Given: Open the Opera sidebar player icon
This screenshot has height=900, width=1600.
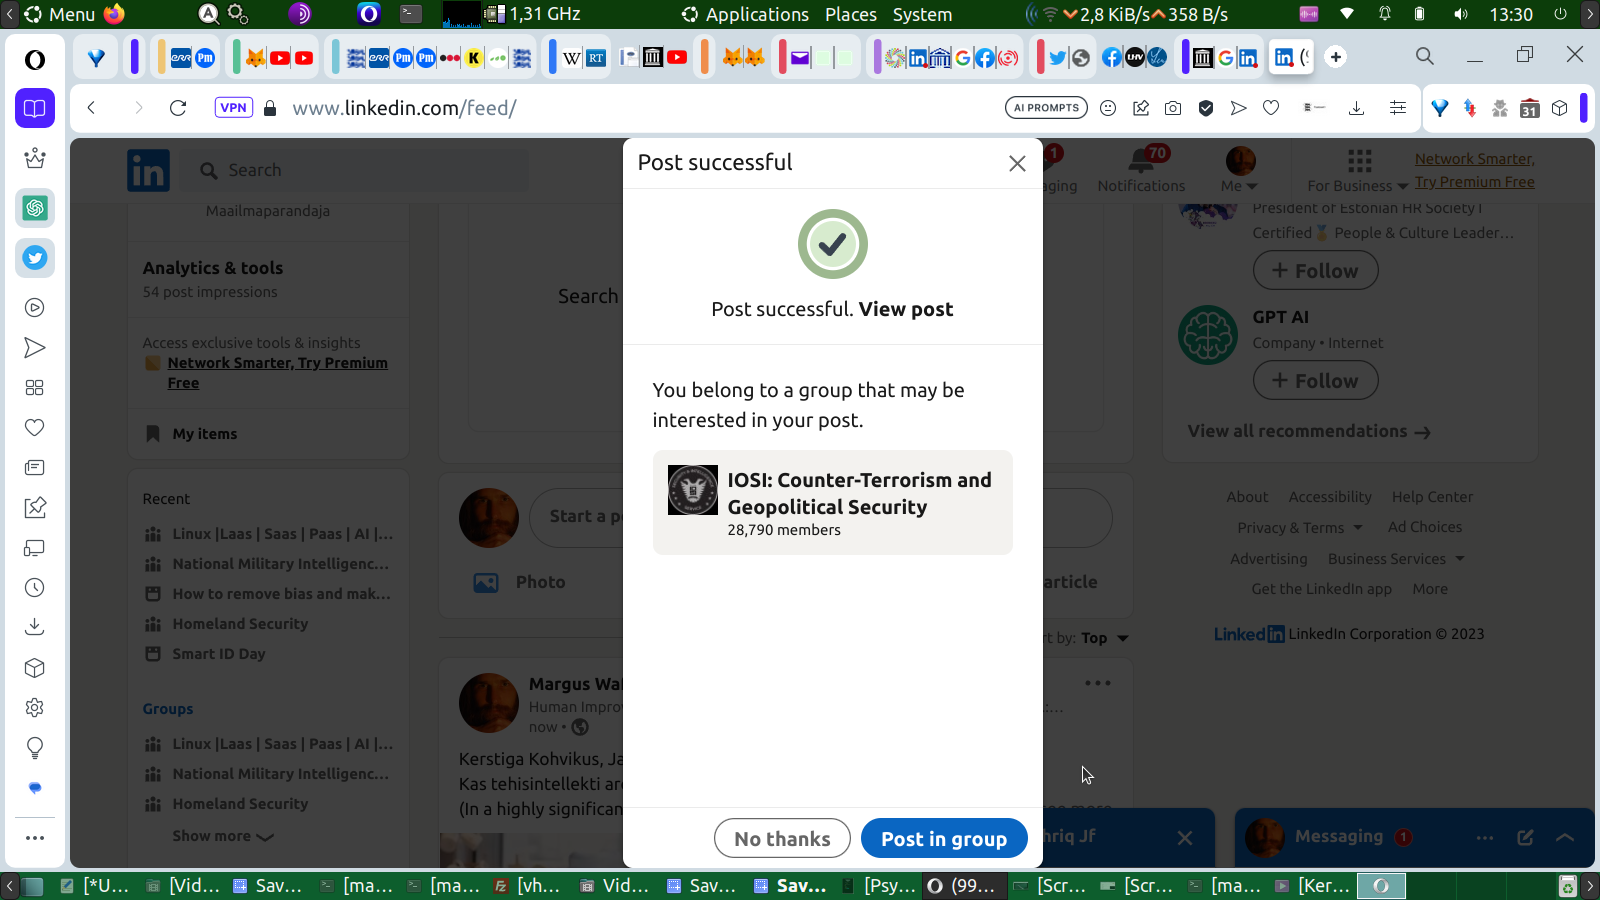Looking at the screenshot, I should [x=35, y=308].
